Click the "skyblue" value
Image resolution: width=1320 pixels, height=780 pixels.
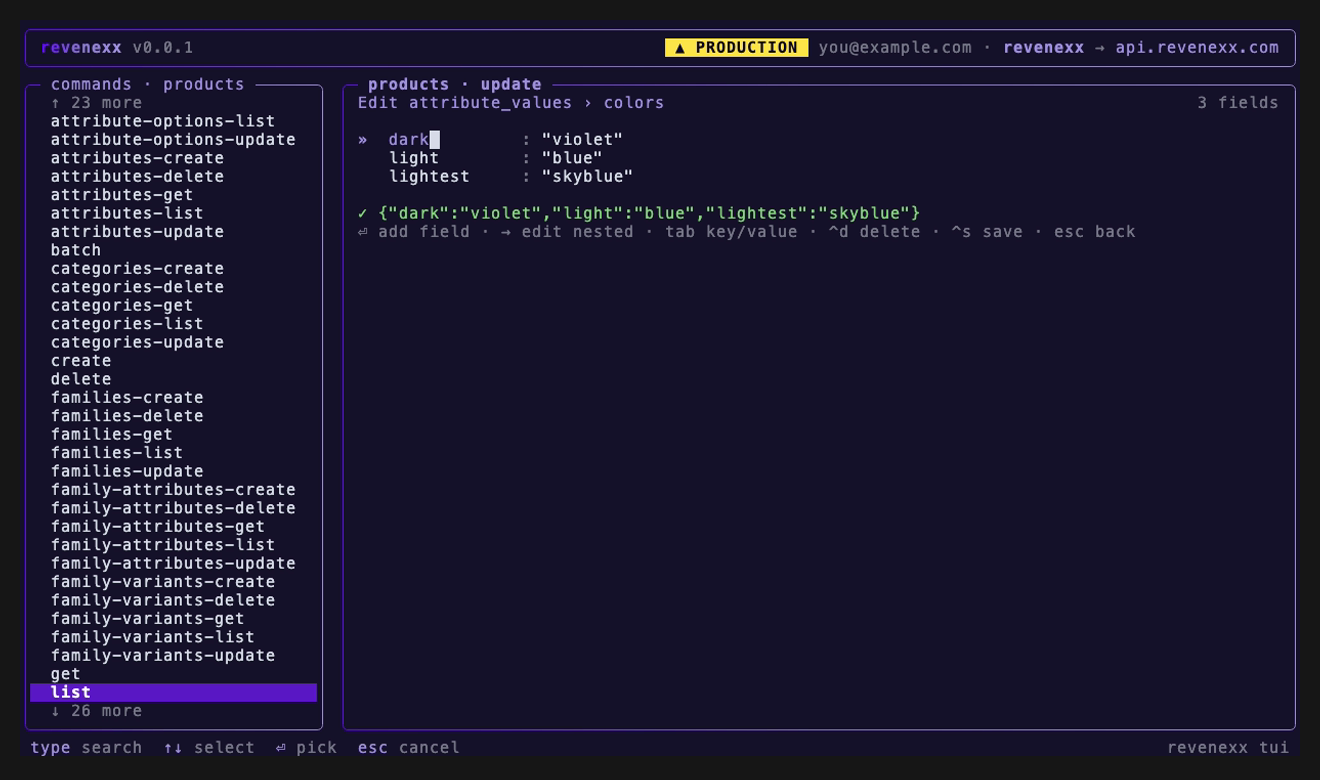point(587,177)
